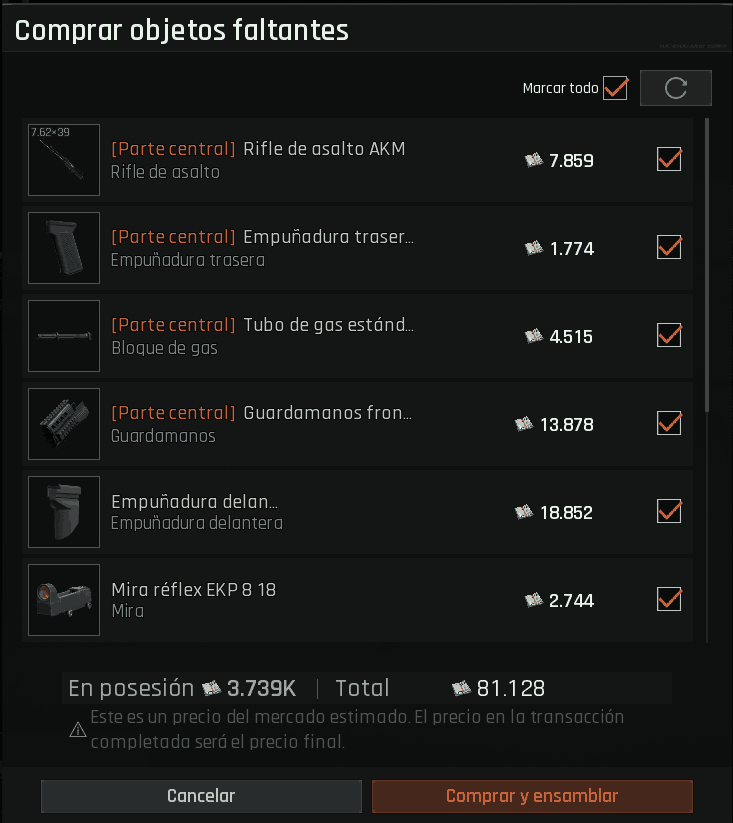
Task: Click the EKP 8 18 reflex sight icon
Action: click(64, 600)
